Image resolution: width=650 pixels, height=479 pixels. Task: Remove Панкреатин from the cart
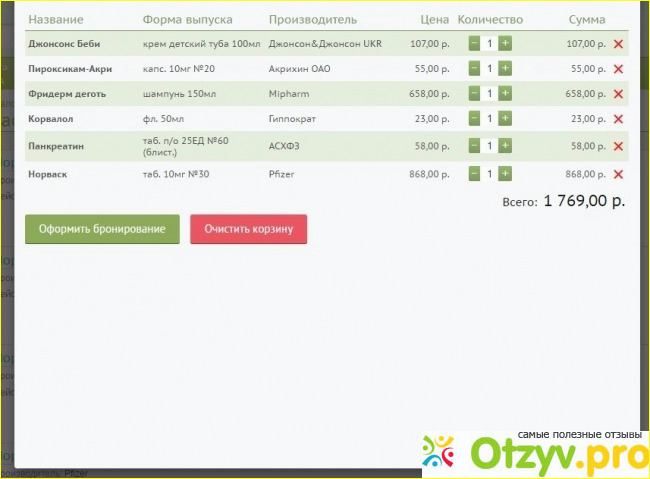pos(618,146)
